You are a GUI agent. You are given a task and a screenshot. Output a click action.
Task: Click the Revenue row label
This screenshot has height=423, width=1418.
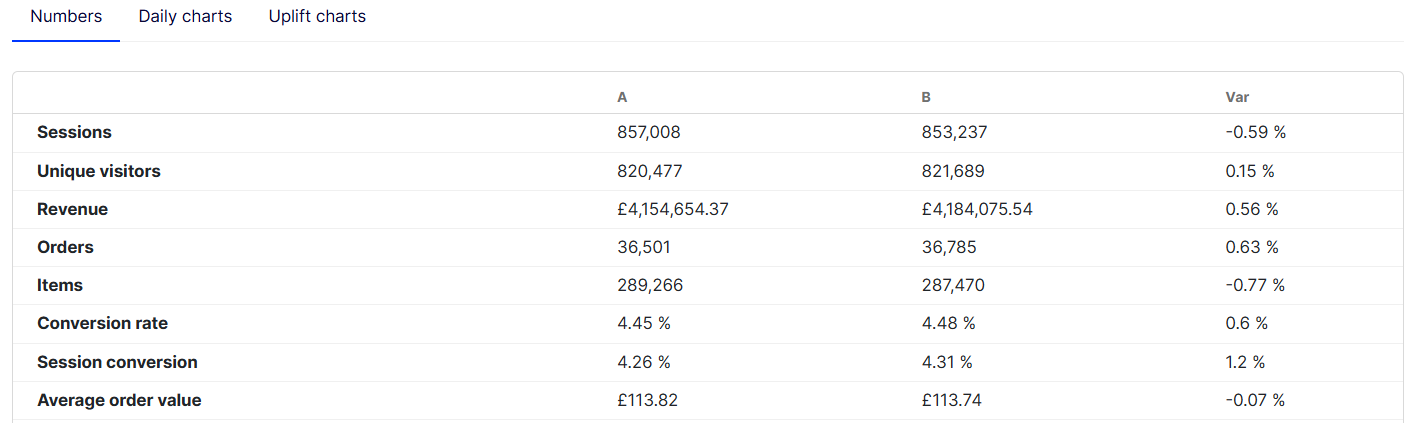pyautogui.click(x=72, y=210)
